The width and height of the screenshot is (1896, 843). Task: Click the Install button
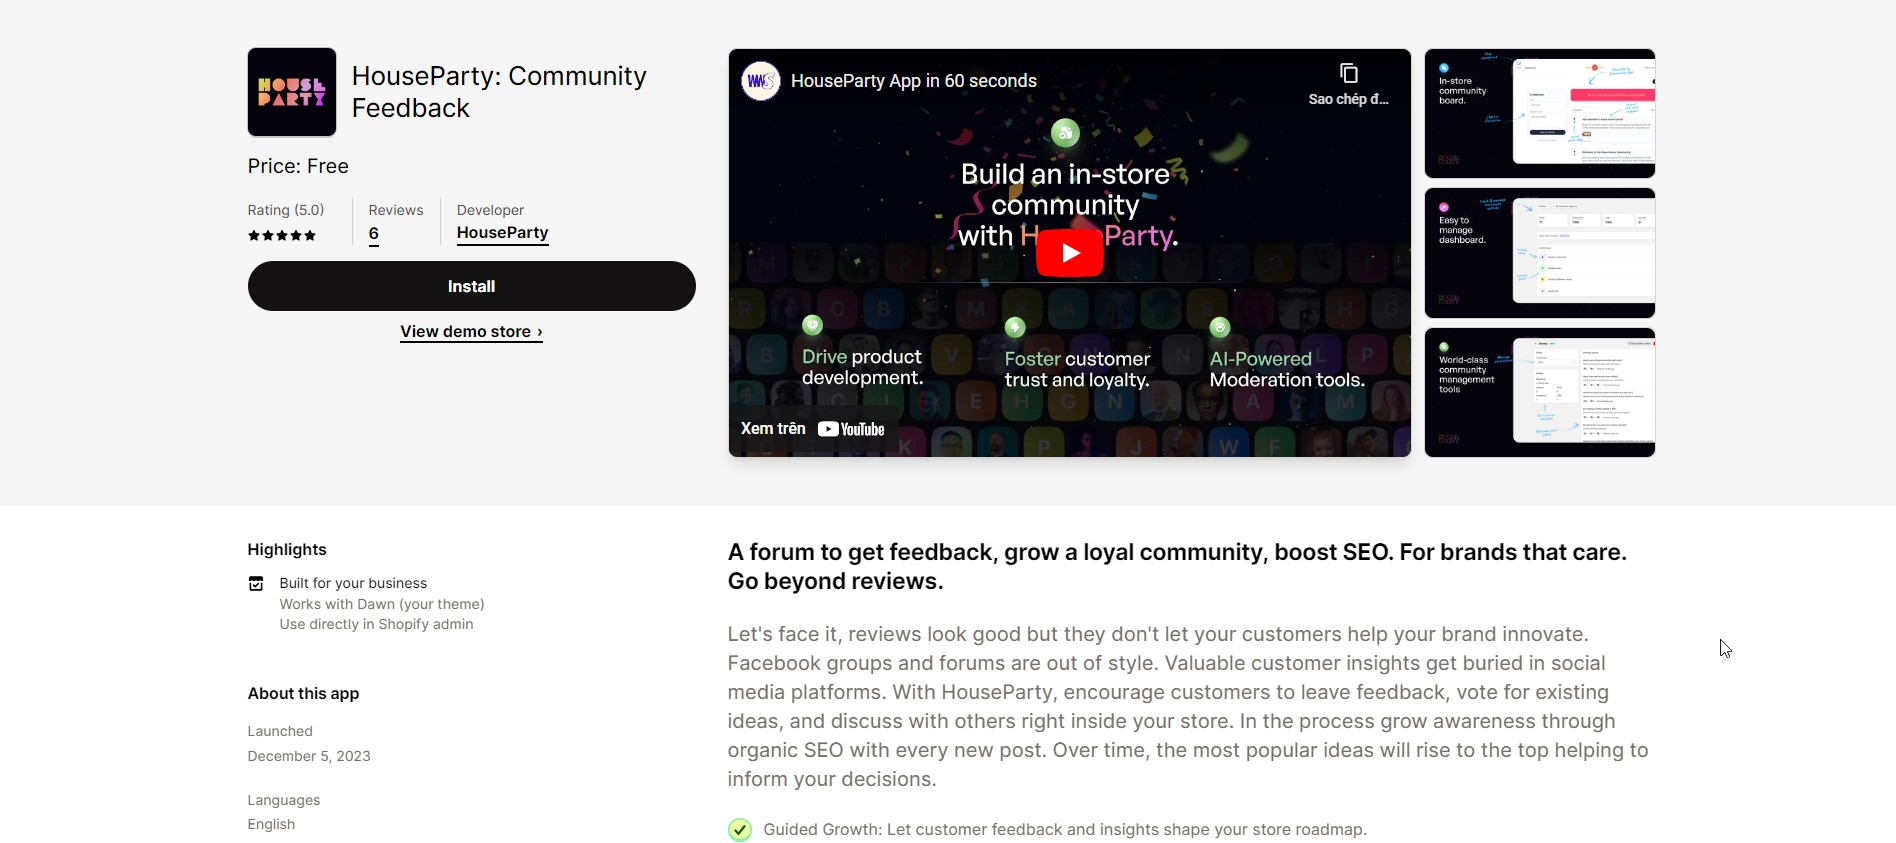coord(472,286)
